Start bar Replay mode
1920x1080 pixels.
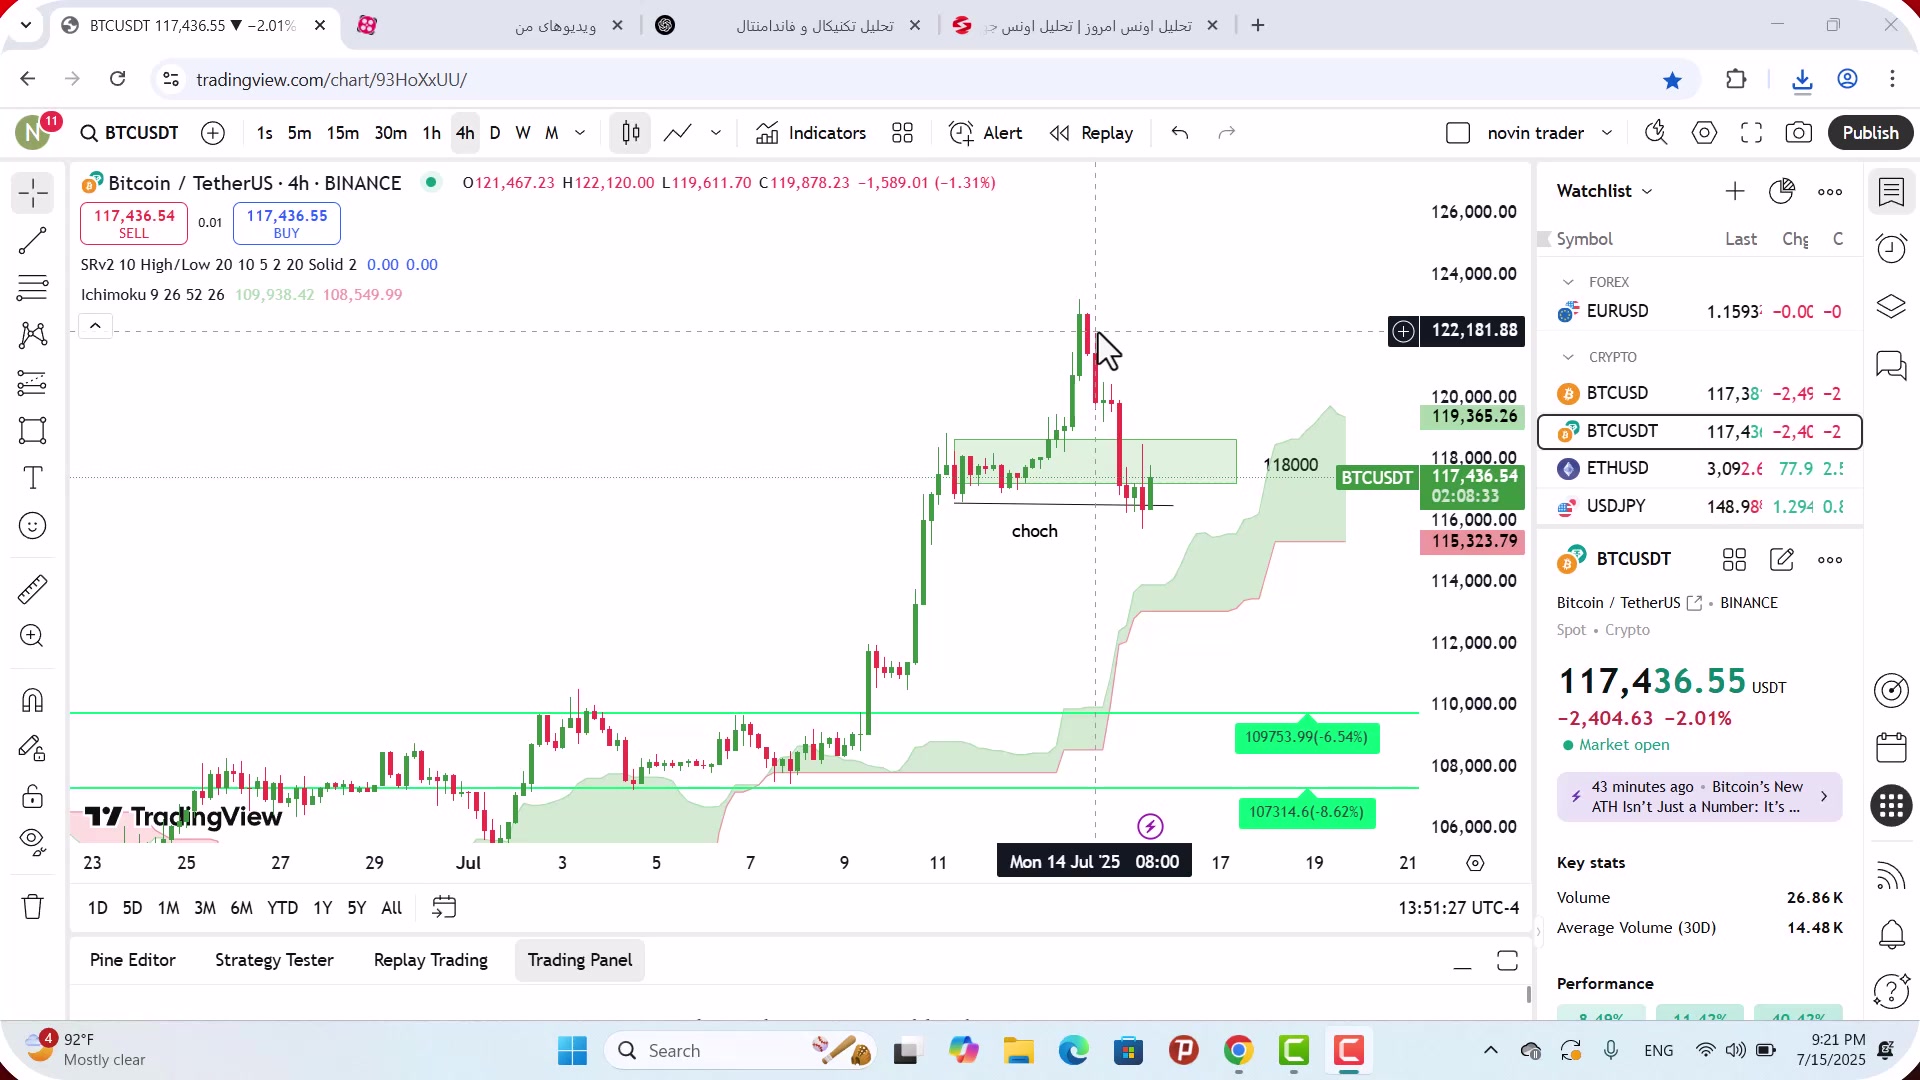[x=1092, y=133]
